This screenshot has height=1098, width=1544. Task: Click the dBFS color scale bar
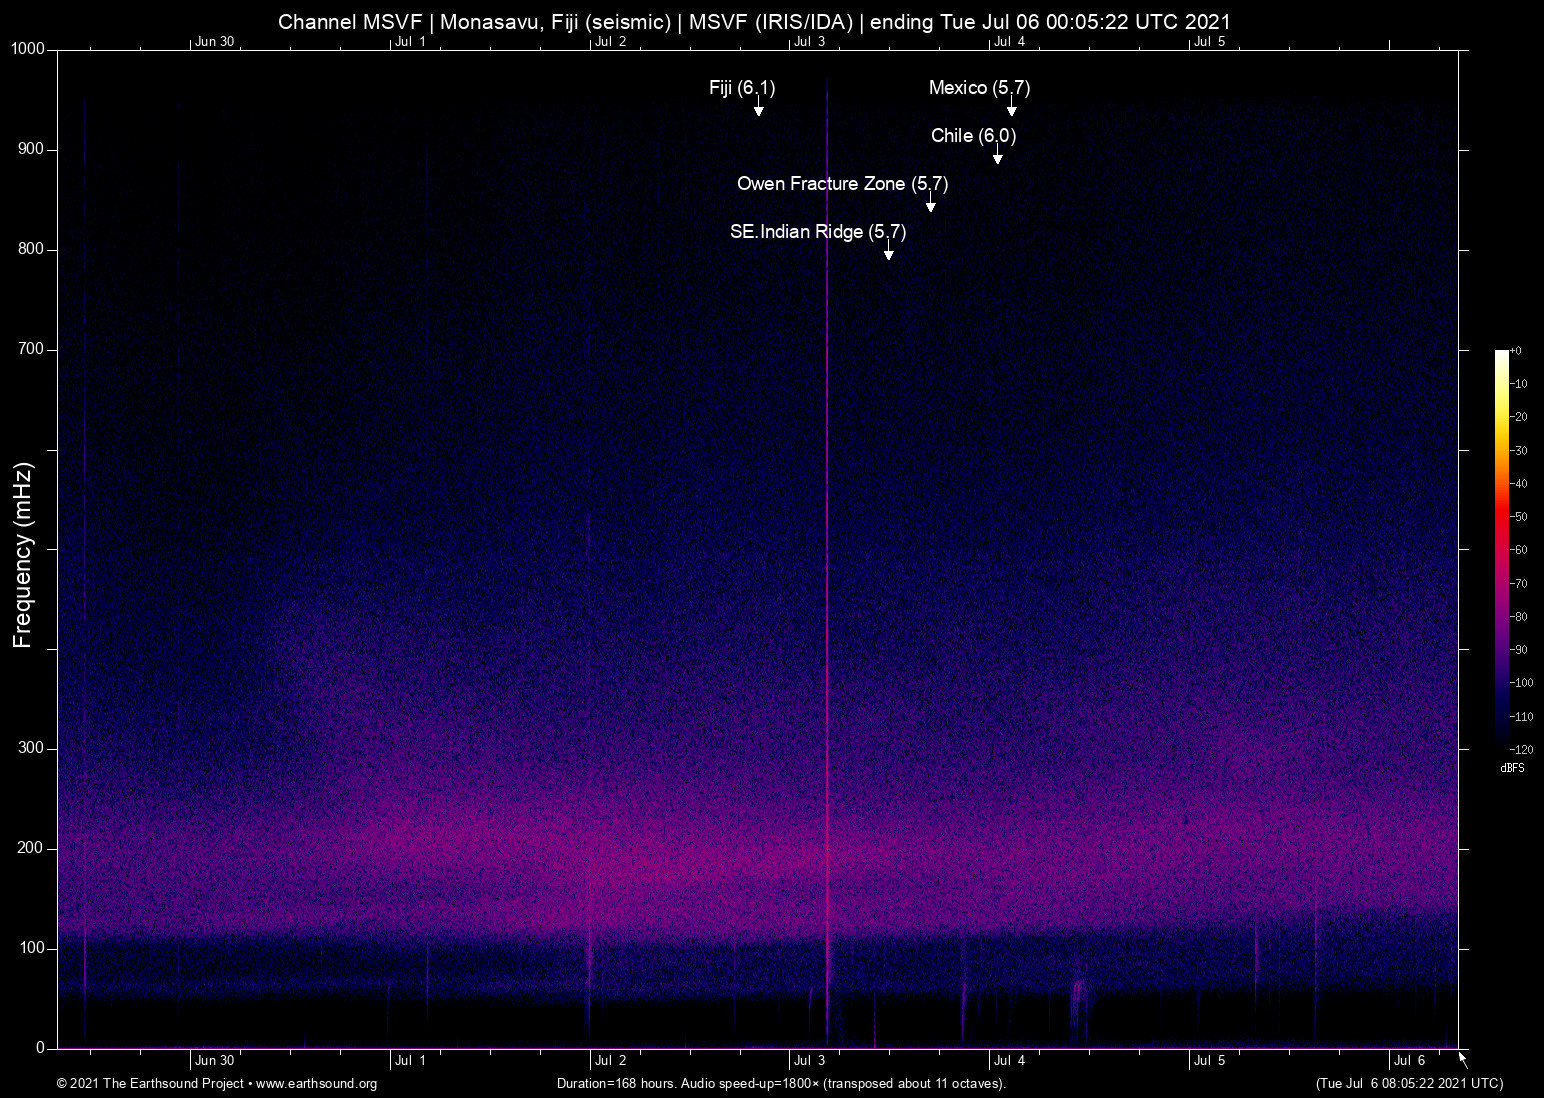click(1501, 548)
